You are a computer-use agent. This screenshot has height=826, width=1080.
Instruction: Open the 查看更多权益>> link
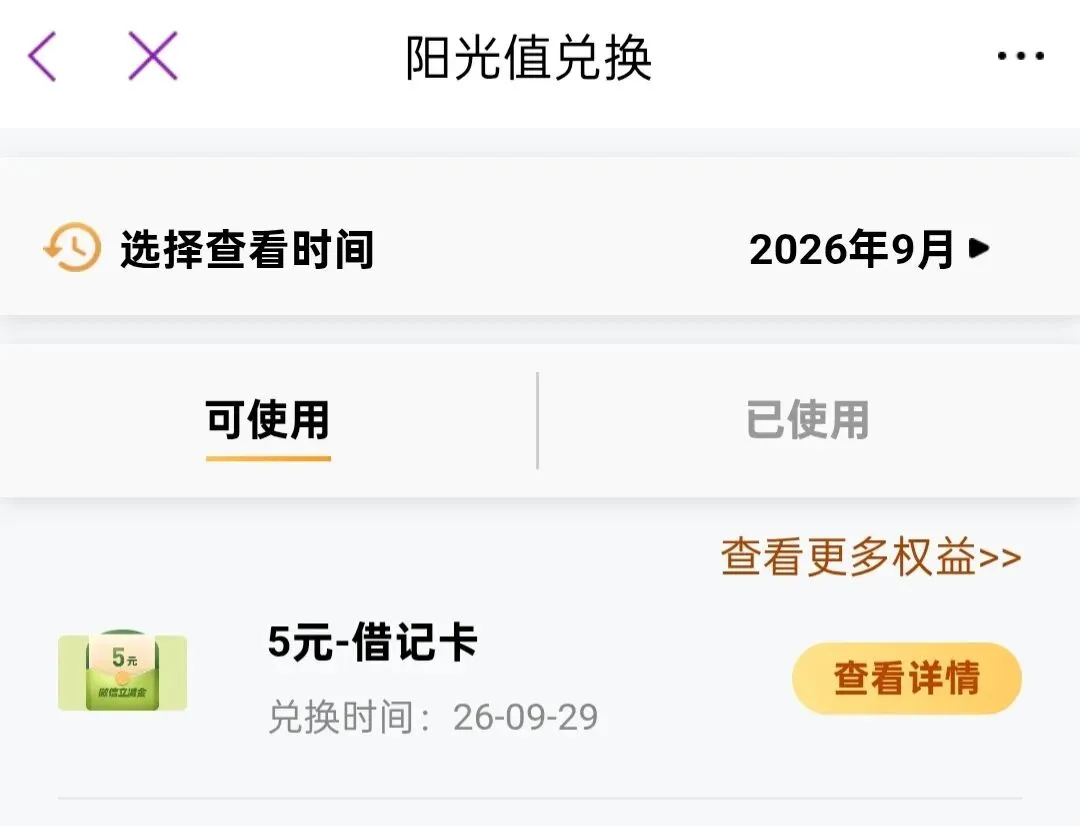click(x=871, y=557)
